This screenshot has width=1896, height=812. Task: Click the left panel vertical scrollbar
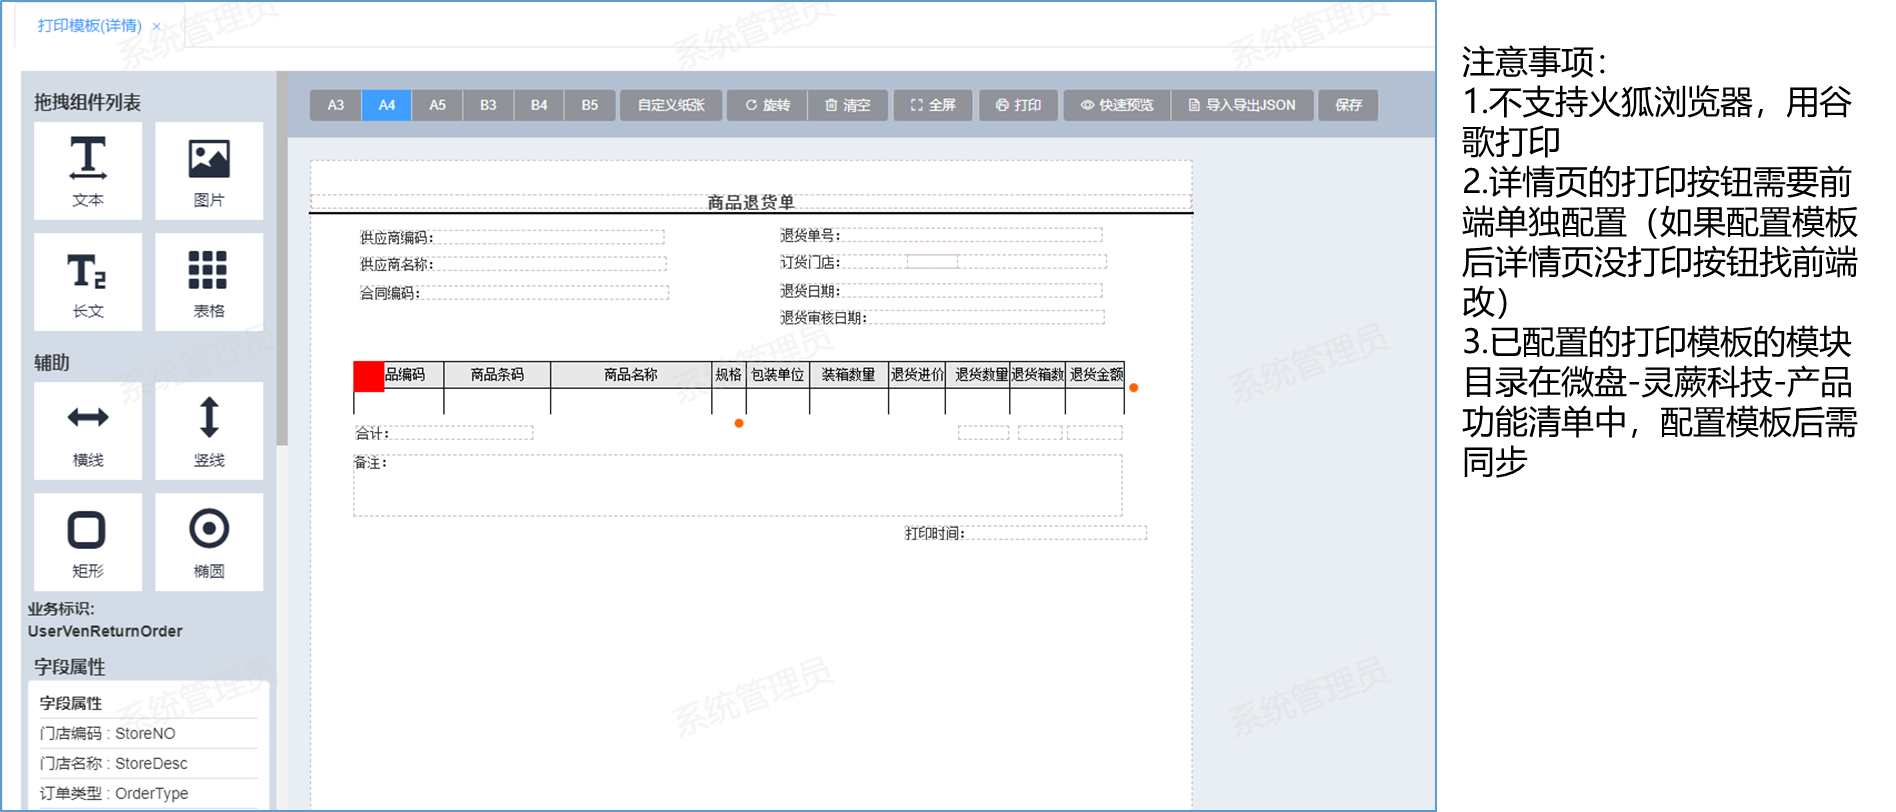[x=282, y=258]
